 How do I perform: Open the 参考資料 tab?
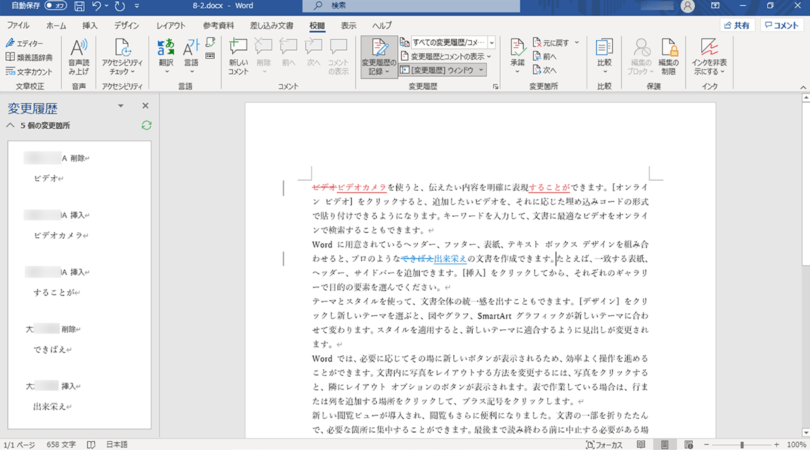(x=218, y=25)
